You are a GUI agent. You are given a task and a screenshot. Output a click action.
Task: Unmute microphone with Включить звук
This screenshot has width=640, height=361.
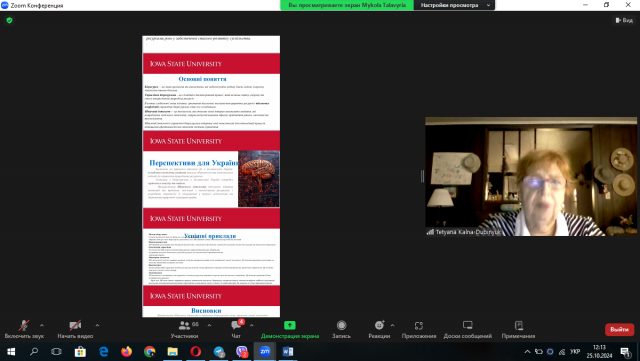pyautogui.click(x=24, y=329)
